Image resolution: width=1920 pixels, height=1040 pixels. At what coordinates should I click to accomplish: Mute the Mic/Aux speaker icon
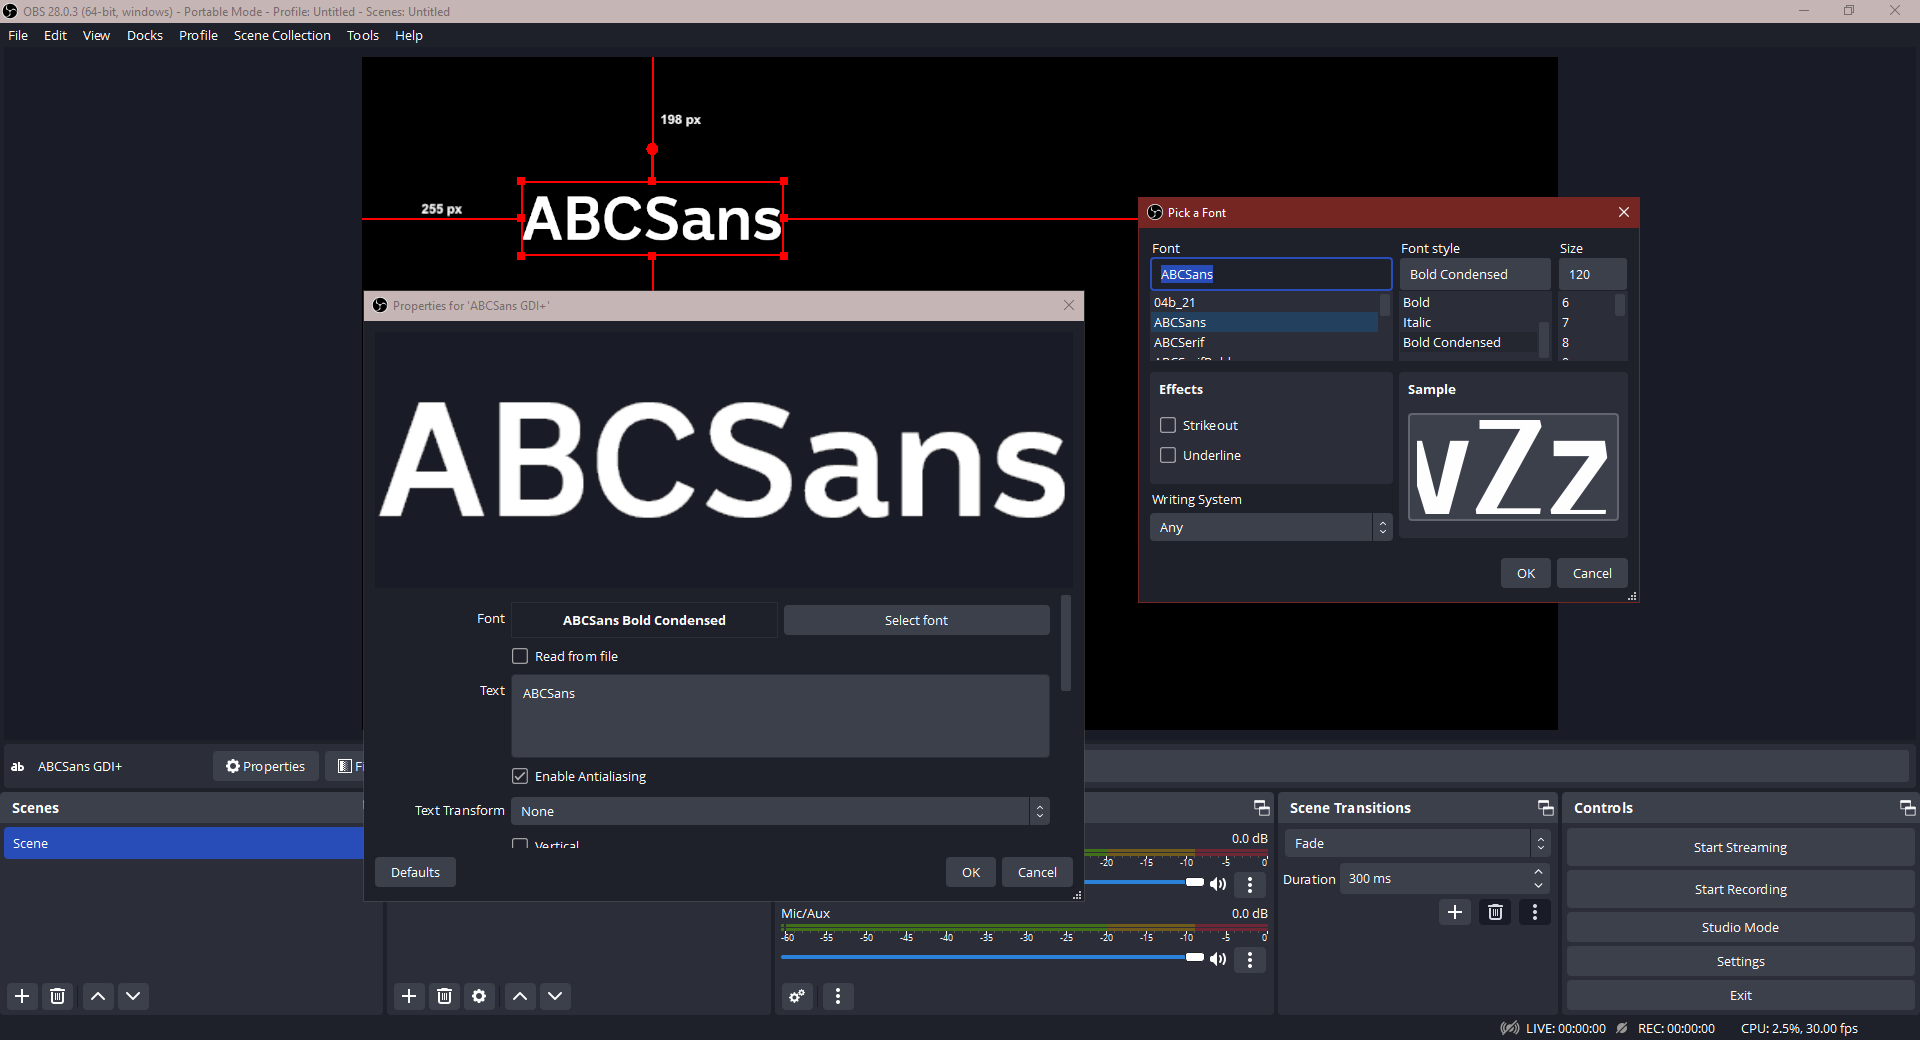(x=1218, y=959)
